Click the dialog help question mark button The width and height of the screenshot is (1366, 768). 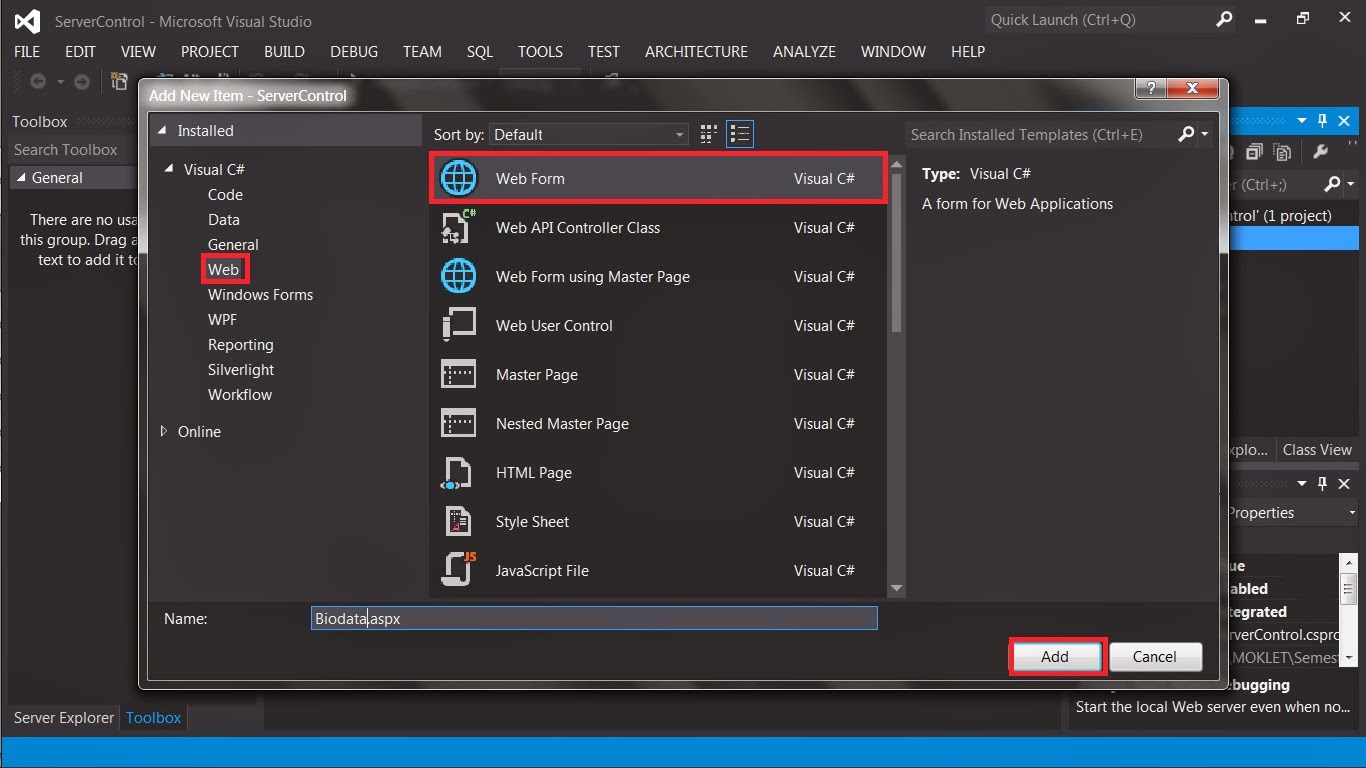coord(1151,89)
